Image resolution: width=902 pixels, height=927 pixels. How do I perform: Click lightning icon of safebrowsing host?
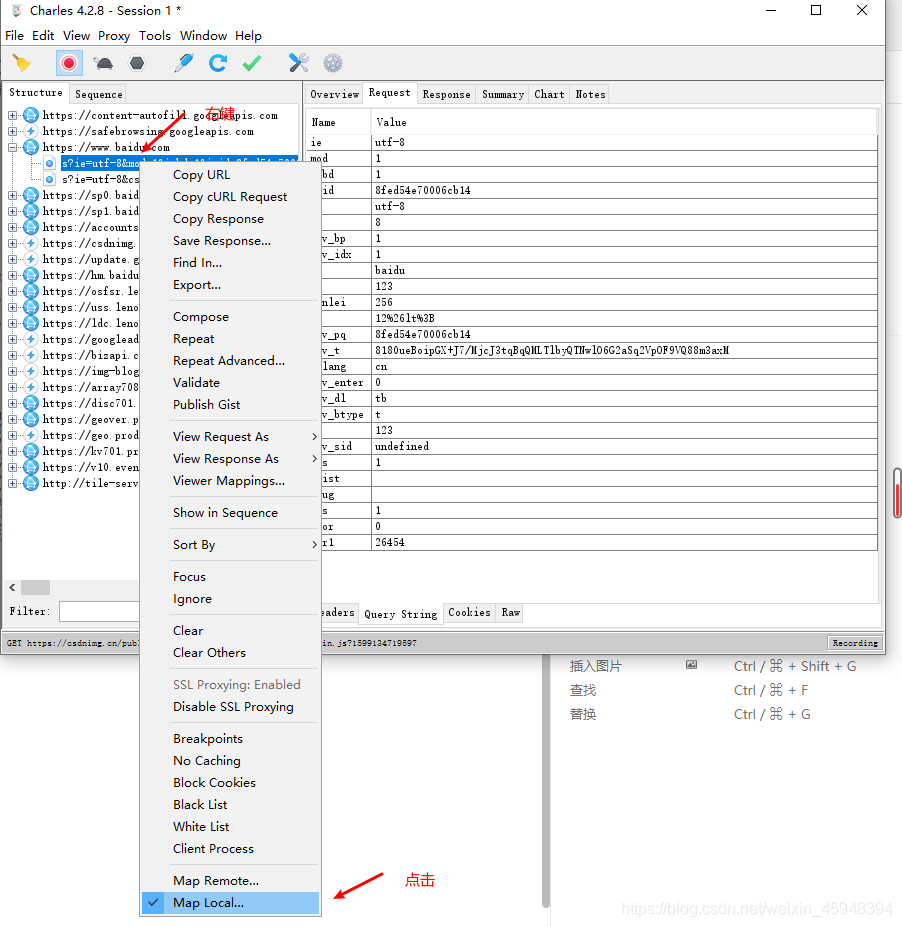(31, 131)
